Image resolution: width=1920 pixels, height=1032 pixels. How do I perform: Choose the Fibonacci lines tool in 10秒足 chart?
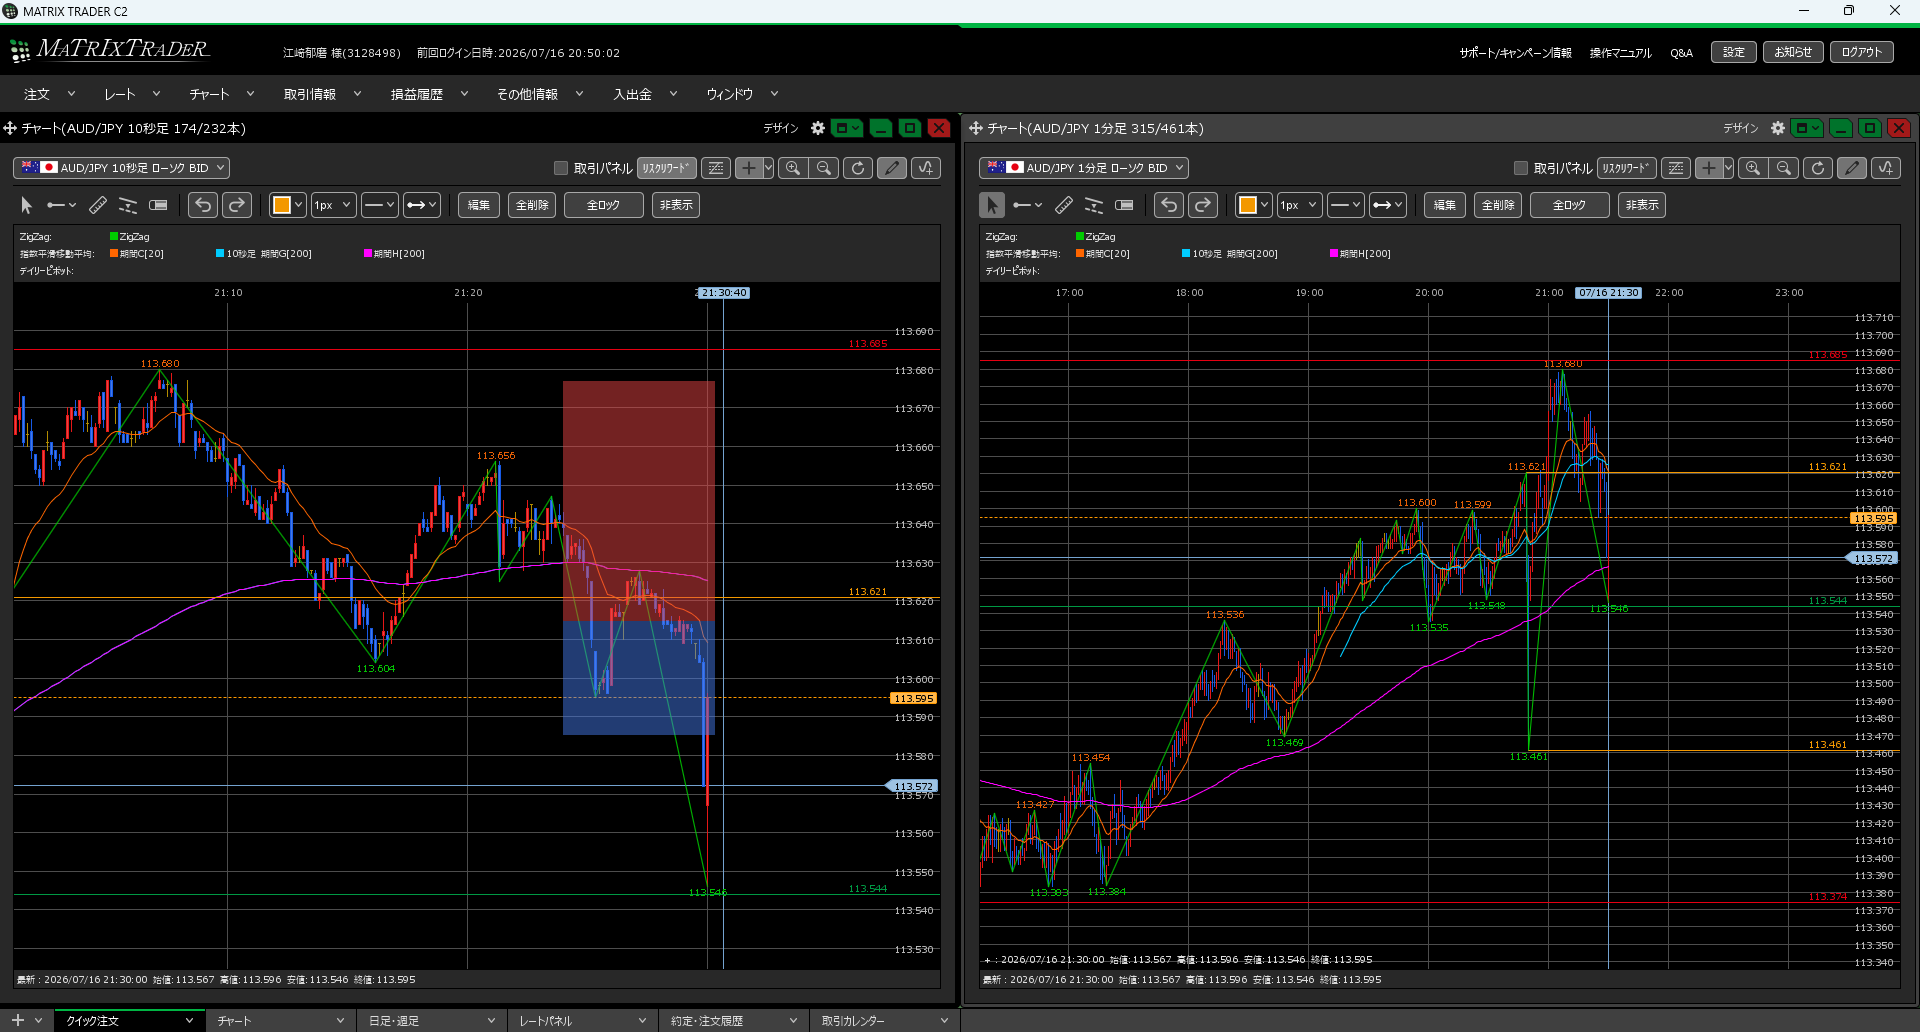click(x=128, y=205)
